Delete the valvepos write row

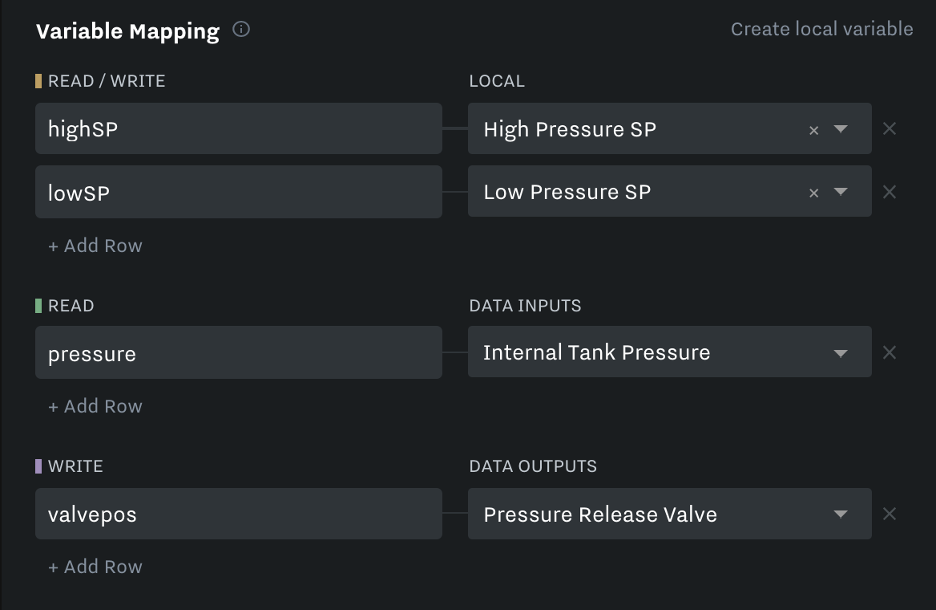[x=889, y=514]
